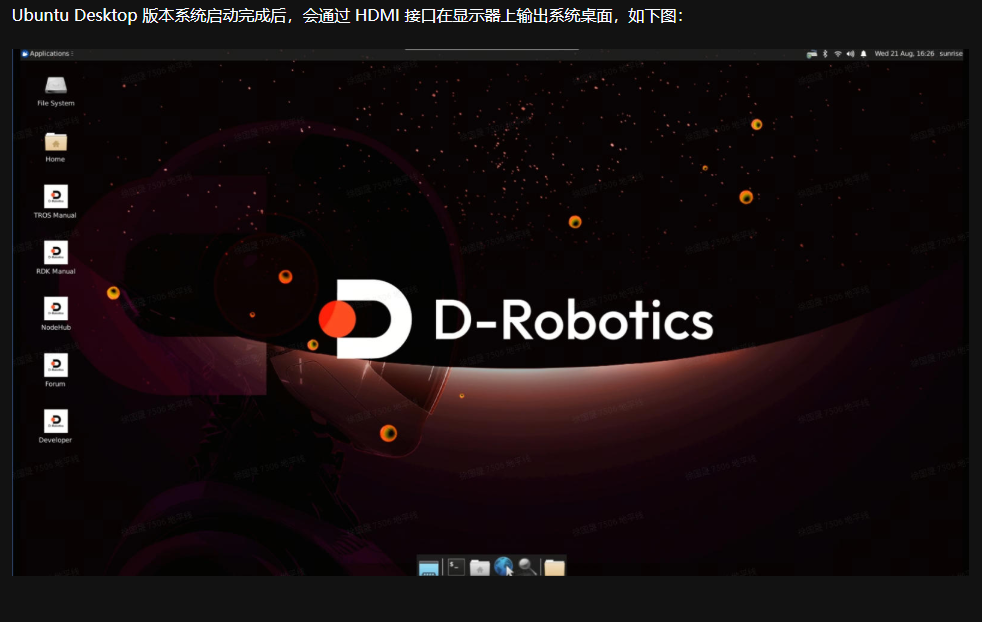This screenshot has width=982, height=622.
Task: Open the Applications menu in top panel
Action: [x=46, y=54]
